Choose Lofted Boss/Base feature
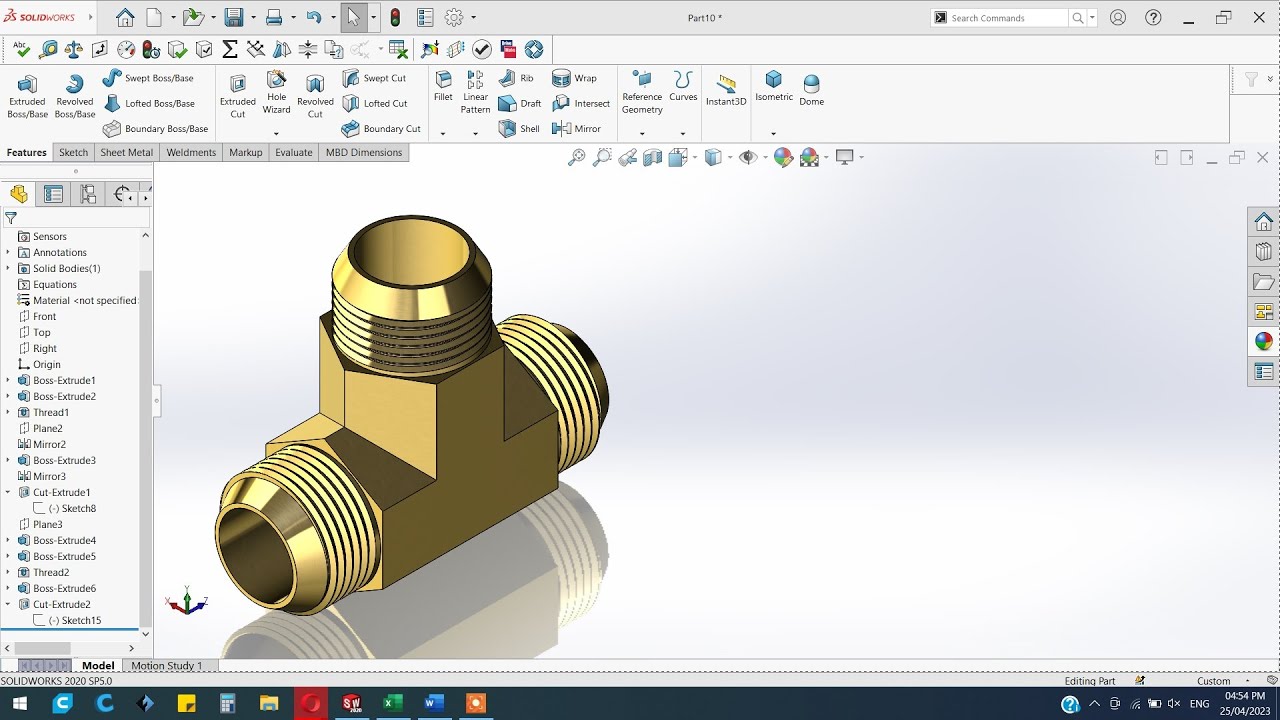 pyautogui.click(x=148, y=103)
